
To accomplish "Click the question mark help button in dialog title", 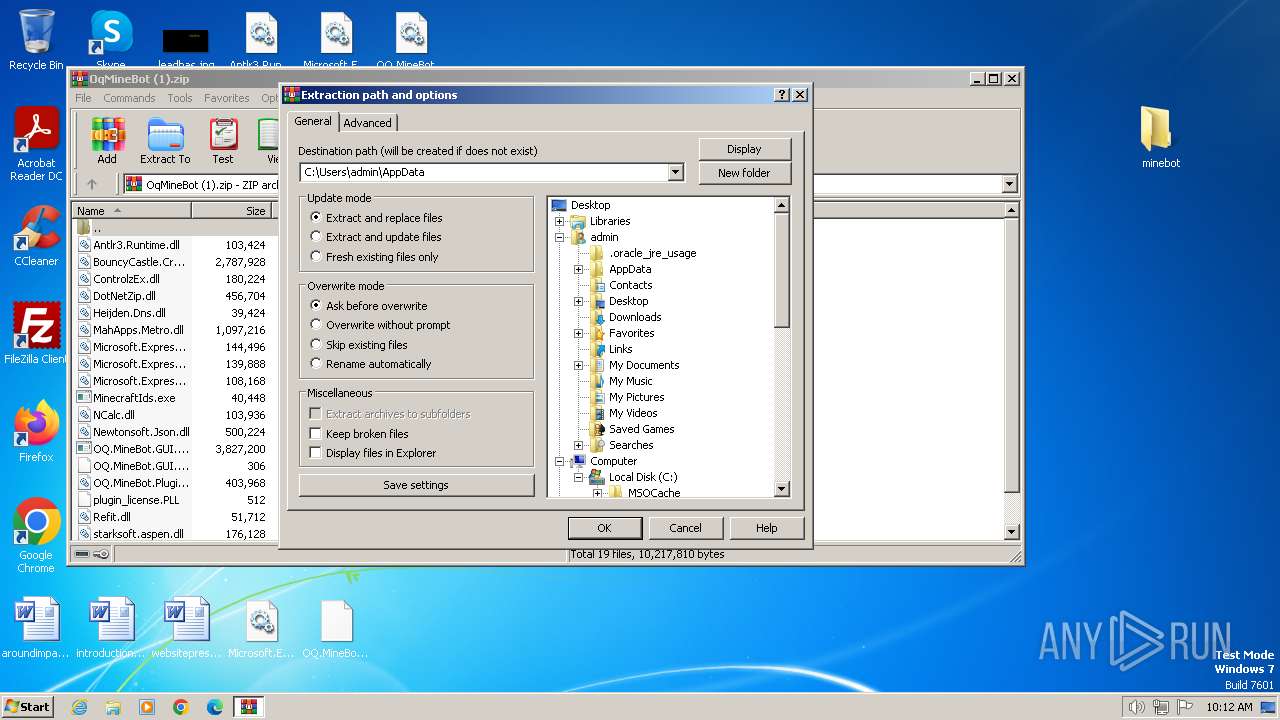I will coord(782,95).
